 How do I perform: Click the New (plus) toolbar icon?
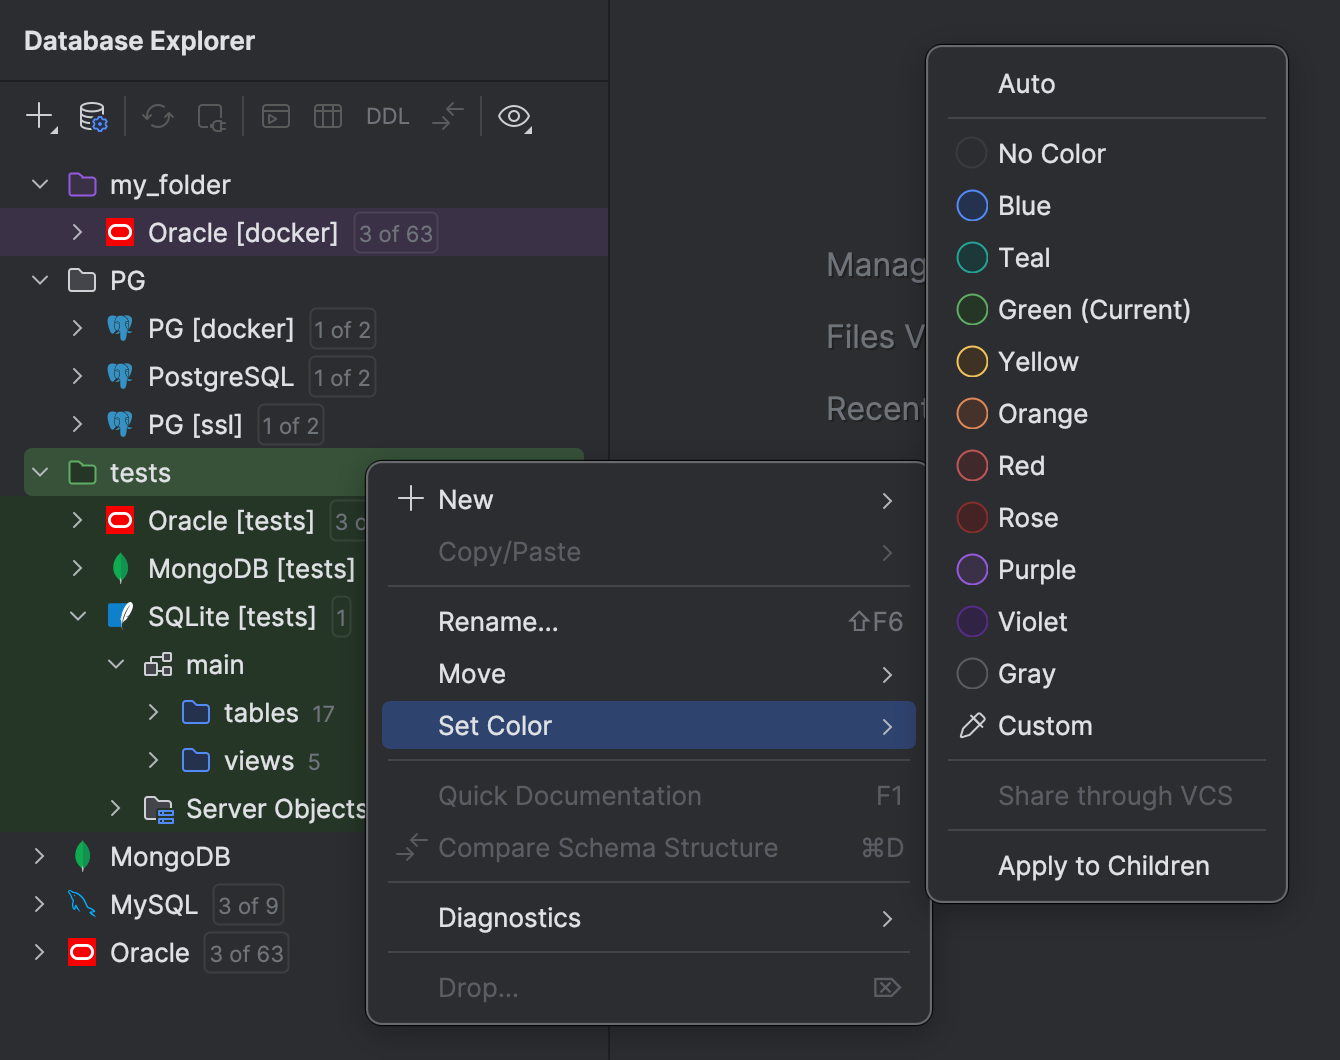[39, 116]
